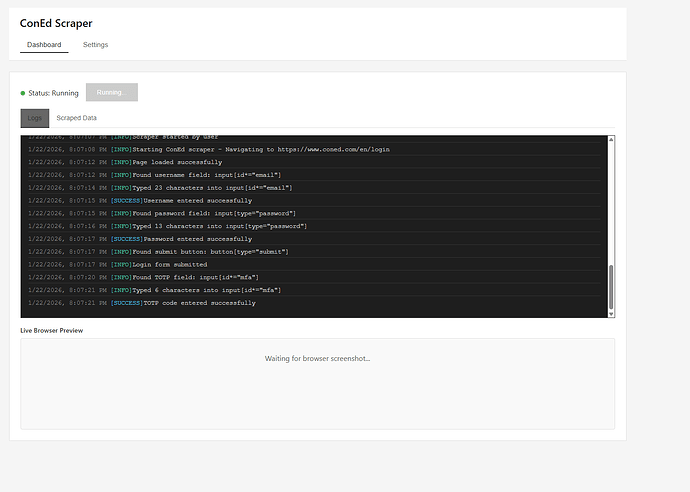Switch to the Settings tab
The width and height of the screenshot is (690, 492).
[96, 45]
